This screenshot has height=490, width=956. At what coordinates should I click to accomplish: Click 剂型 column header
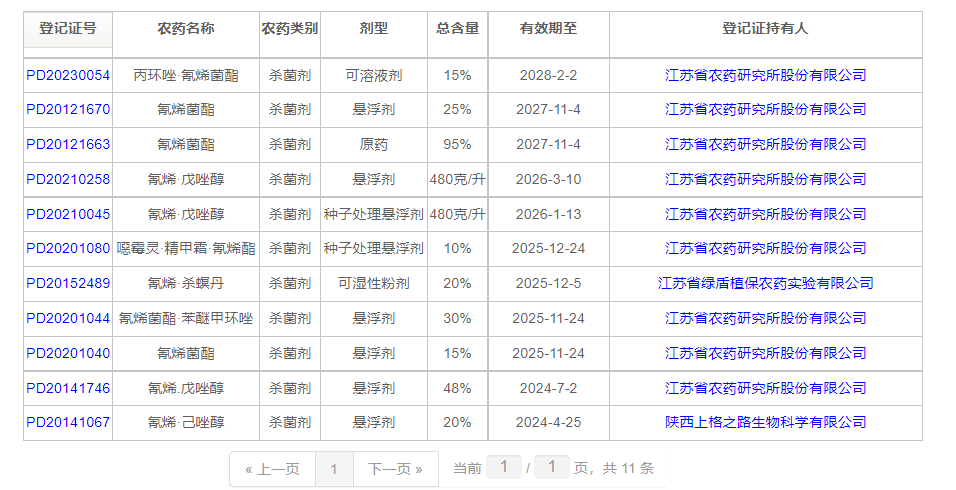pos(374,29)
